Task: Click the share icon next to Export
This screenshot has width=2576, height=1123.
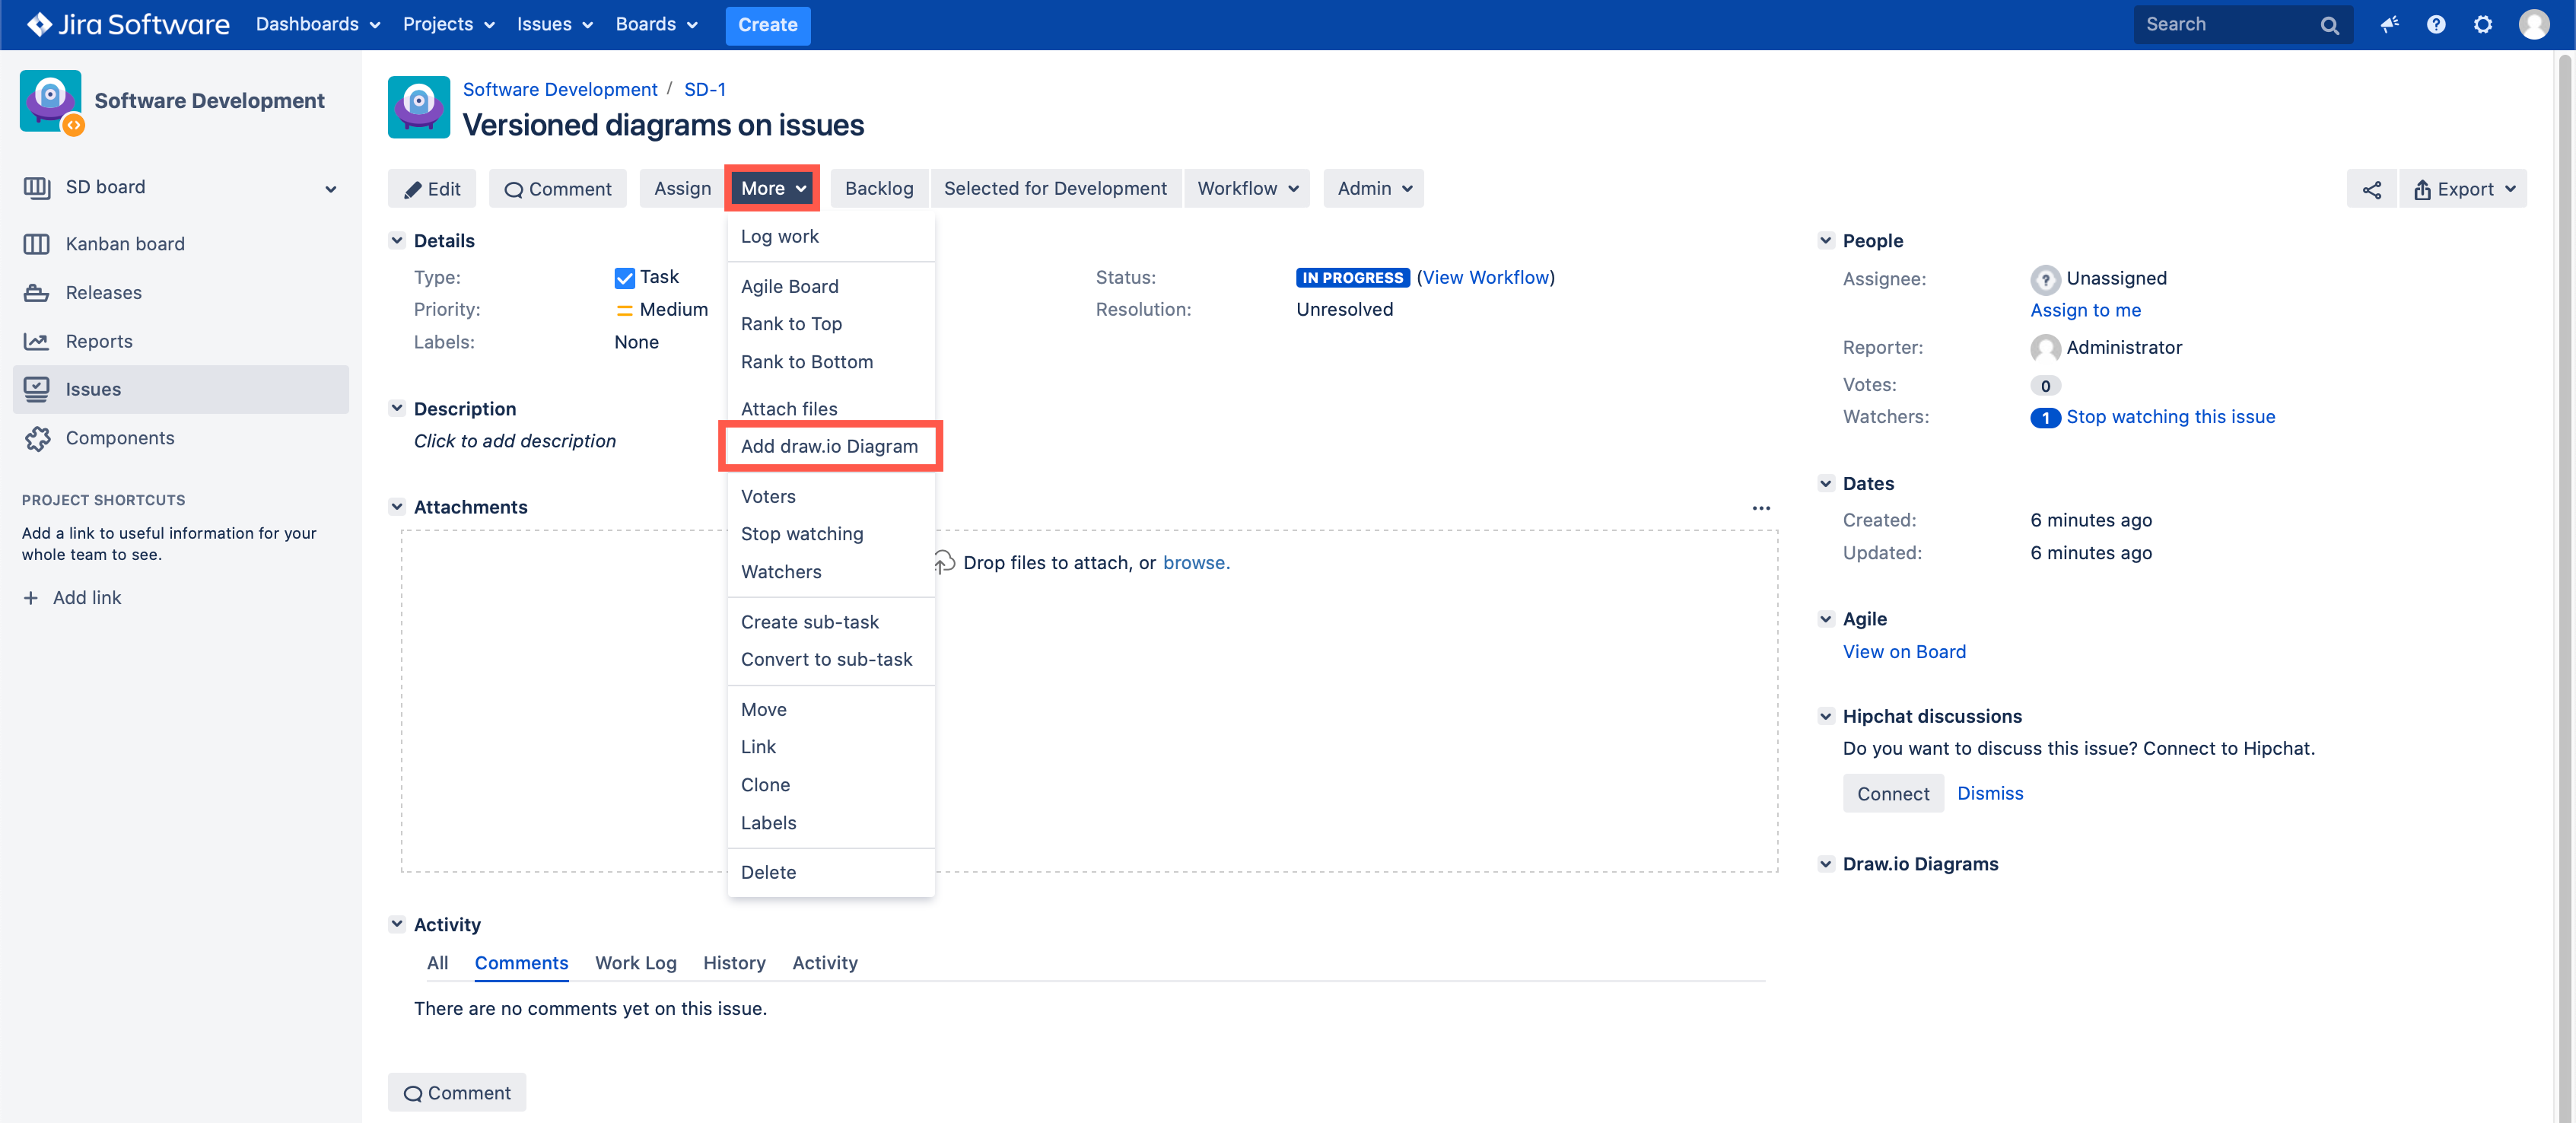Action: [x=2372, y=188]
